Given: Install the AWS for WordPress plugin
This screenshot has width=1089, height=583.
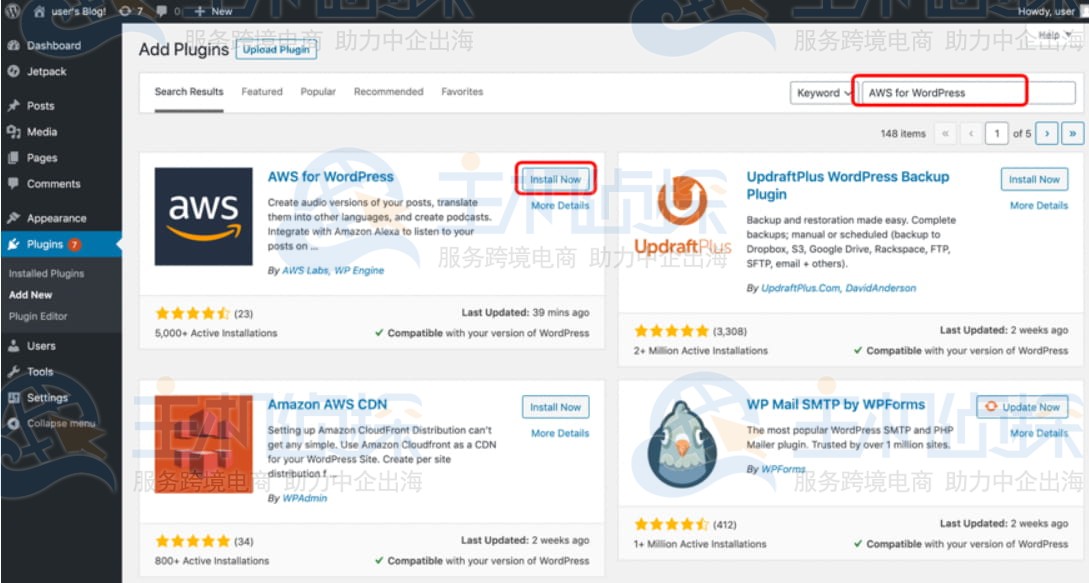Looking at the screenshot, I should point(555,180).
